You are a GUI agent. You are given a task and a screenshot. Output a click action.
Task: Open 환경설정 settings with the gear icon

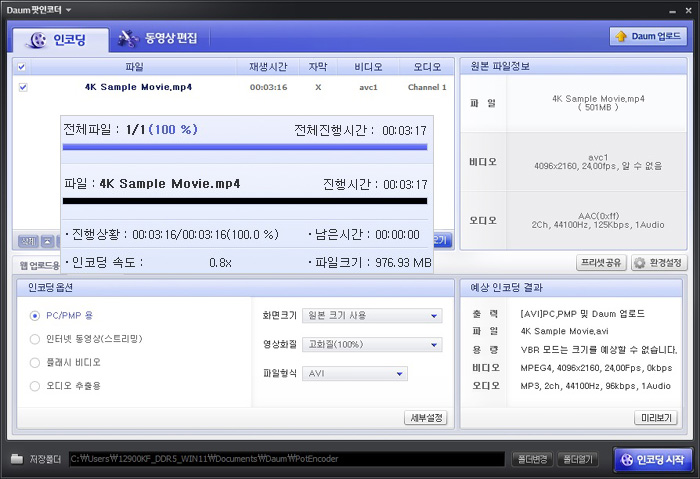pyautogui.click(x=659, y=262)
